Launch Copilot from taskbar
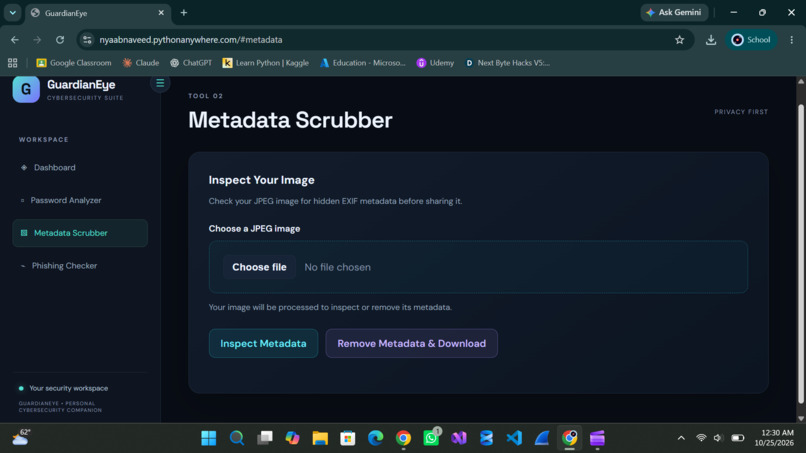This screenshot has height=453, width=806. point(292,438)
